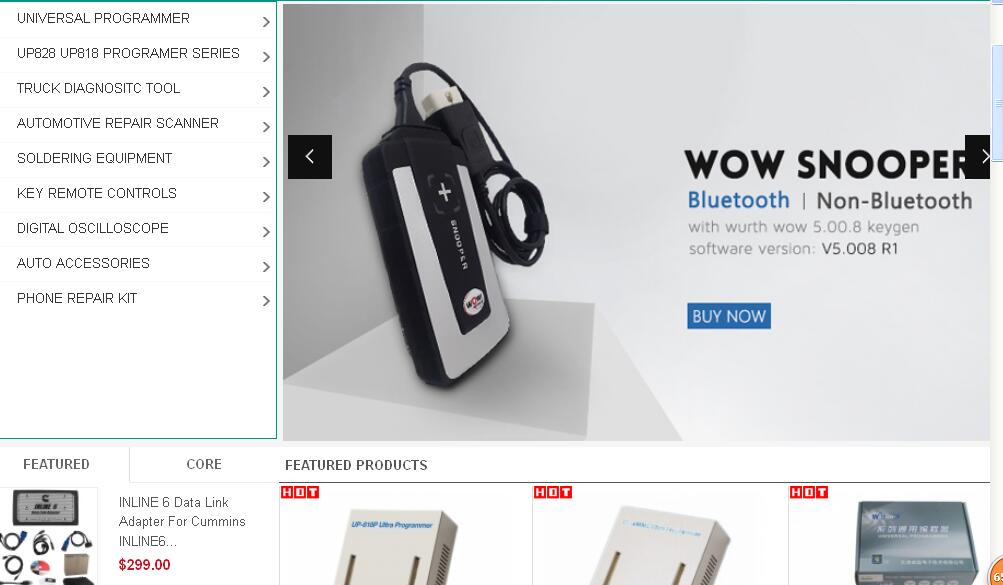
Task: Open INLINE 6 Data Link Adapter link
Action: point(182,522)
